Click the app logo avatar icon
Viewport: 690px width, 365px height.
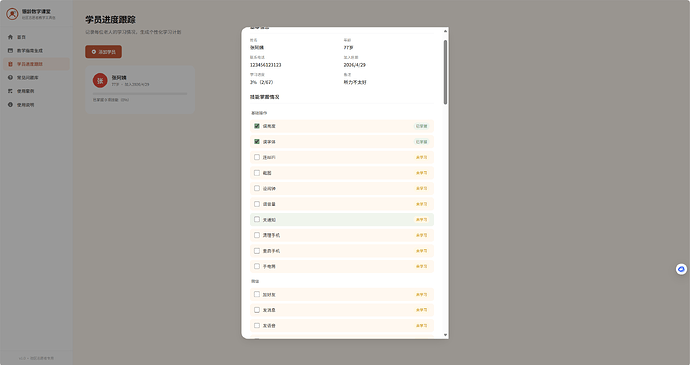tap(12, 14)
